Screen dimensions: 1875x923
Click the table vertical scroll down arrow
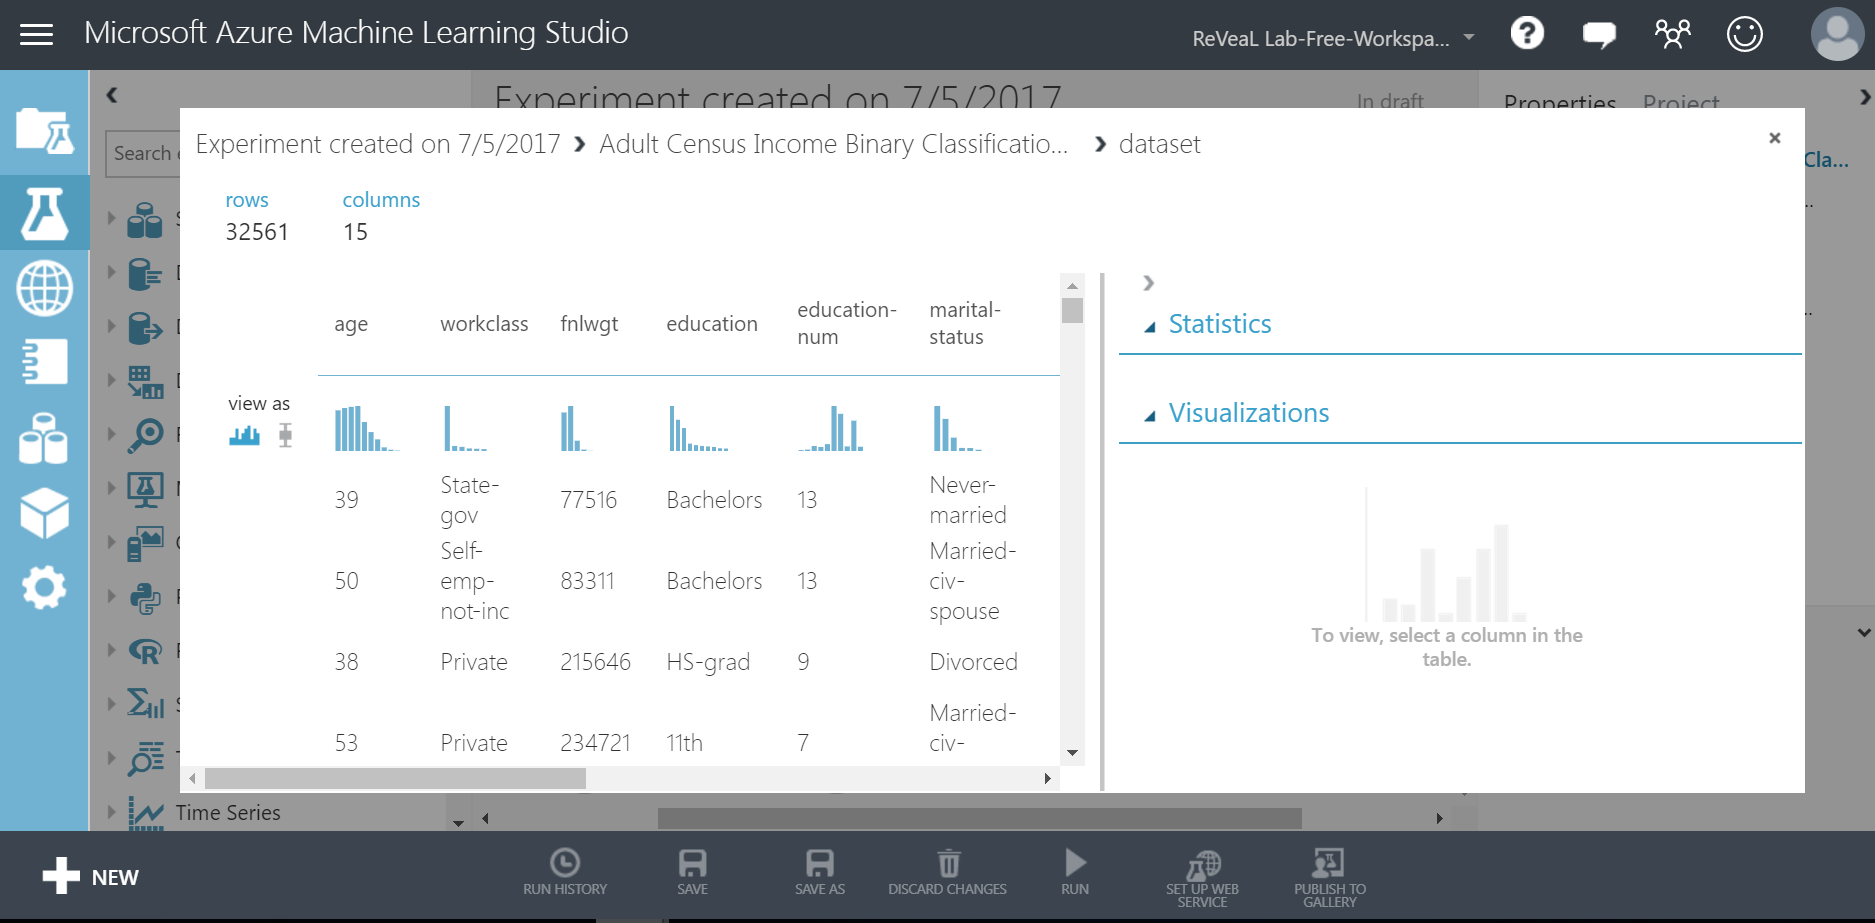click(1072, 753)
